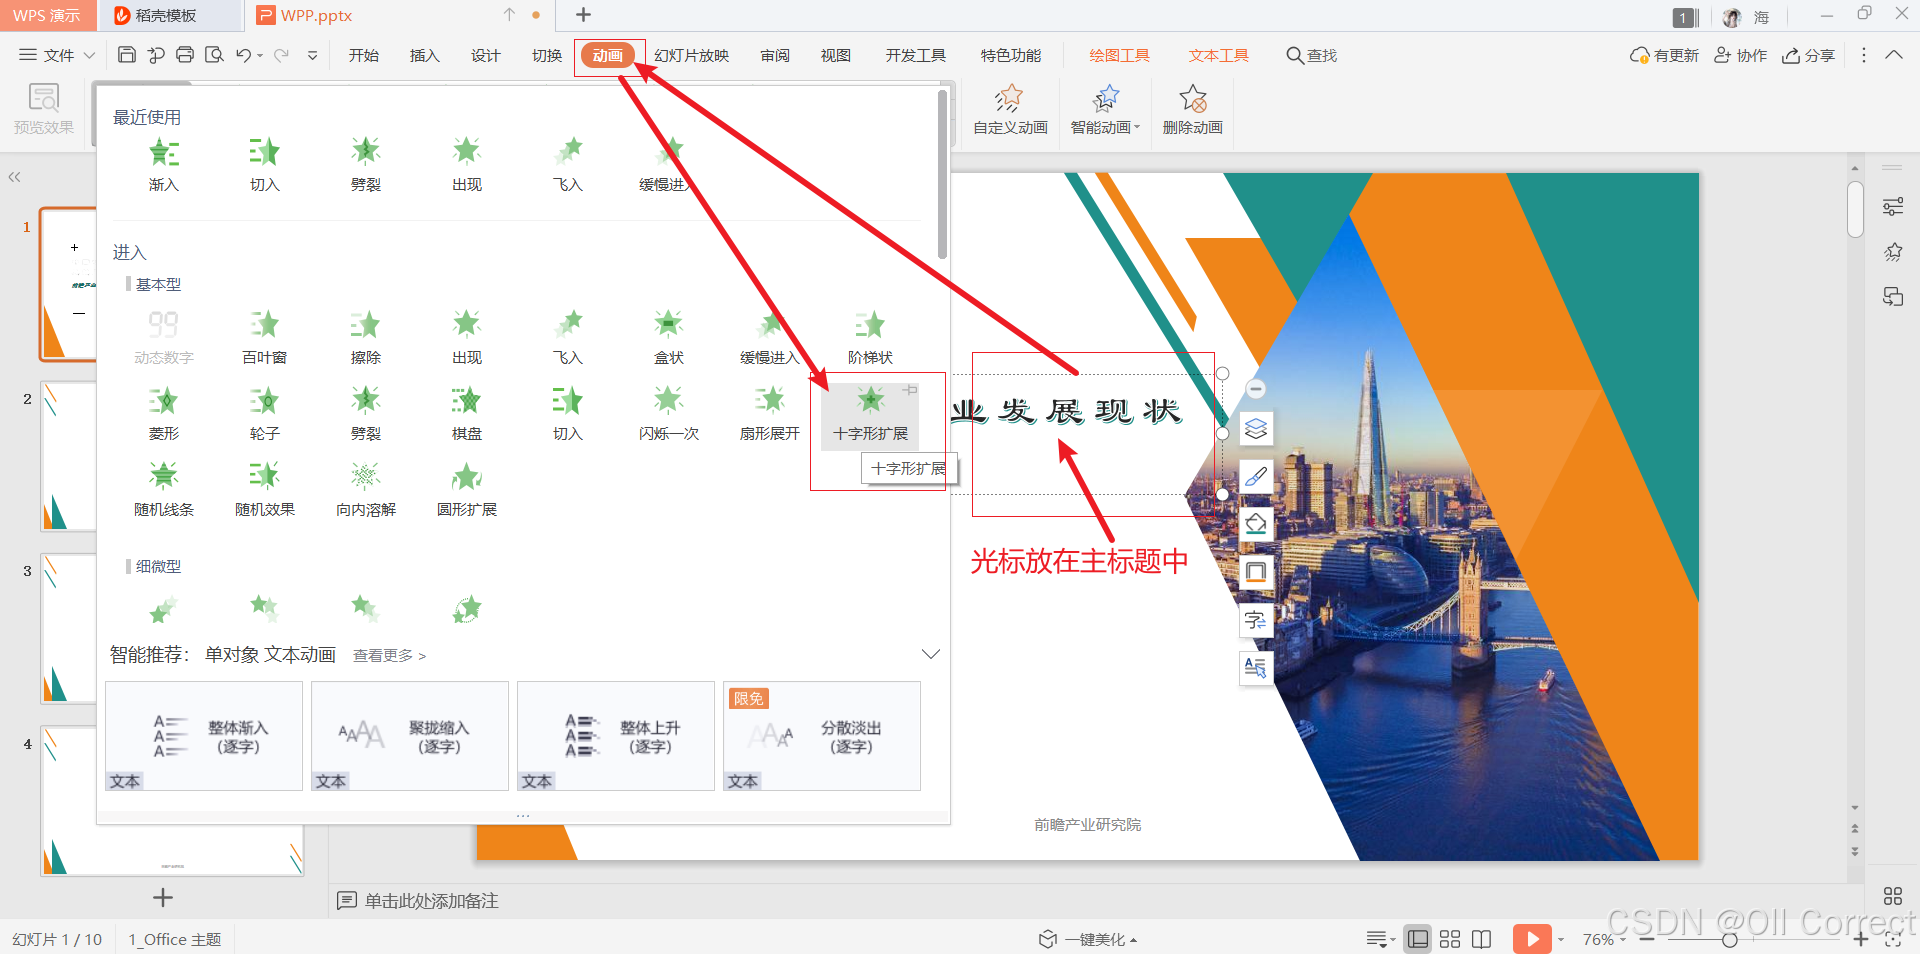Screen dimensions: 1920x954
Task: Choose 整体渐入 (逐字) text animation
Action: (x=204, y=736)
